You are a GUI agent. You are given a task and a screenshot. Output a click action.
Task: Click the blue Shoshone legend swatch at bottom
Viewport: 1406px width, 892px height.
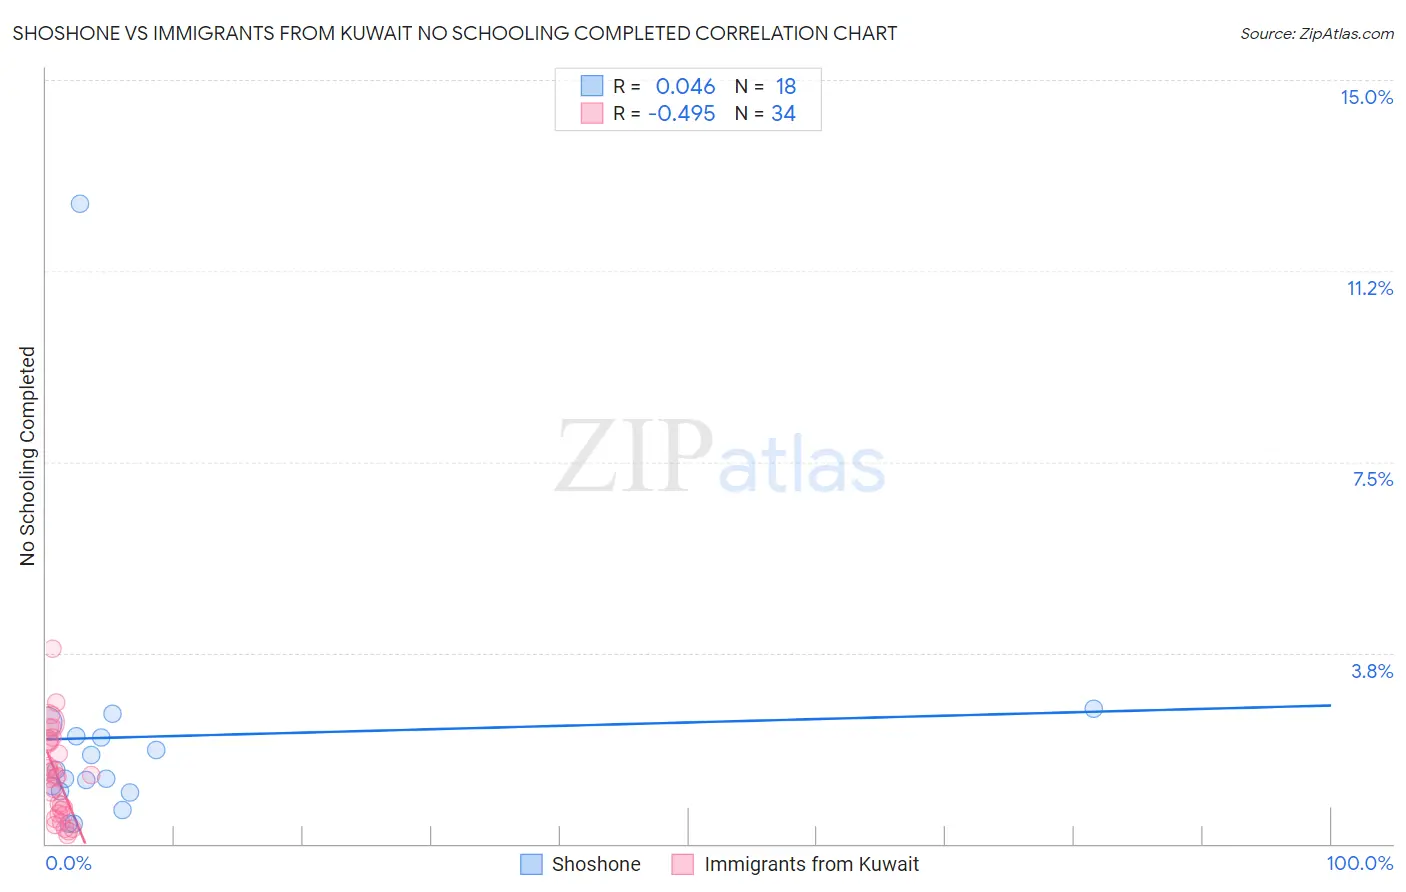point(531,864)
